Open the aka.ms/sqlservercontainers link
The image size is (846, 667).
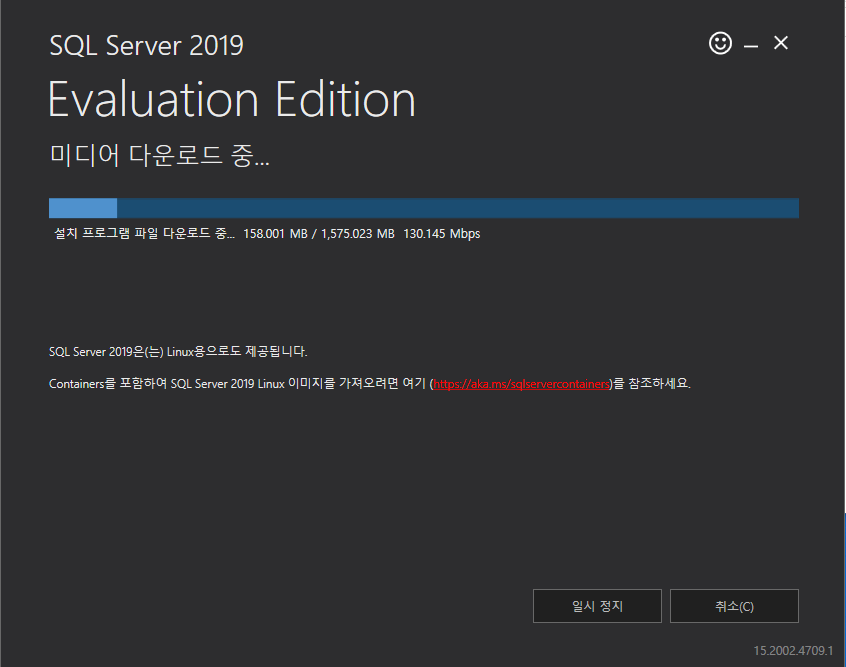click(521, 384)
